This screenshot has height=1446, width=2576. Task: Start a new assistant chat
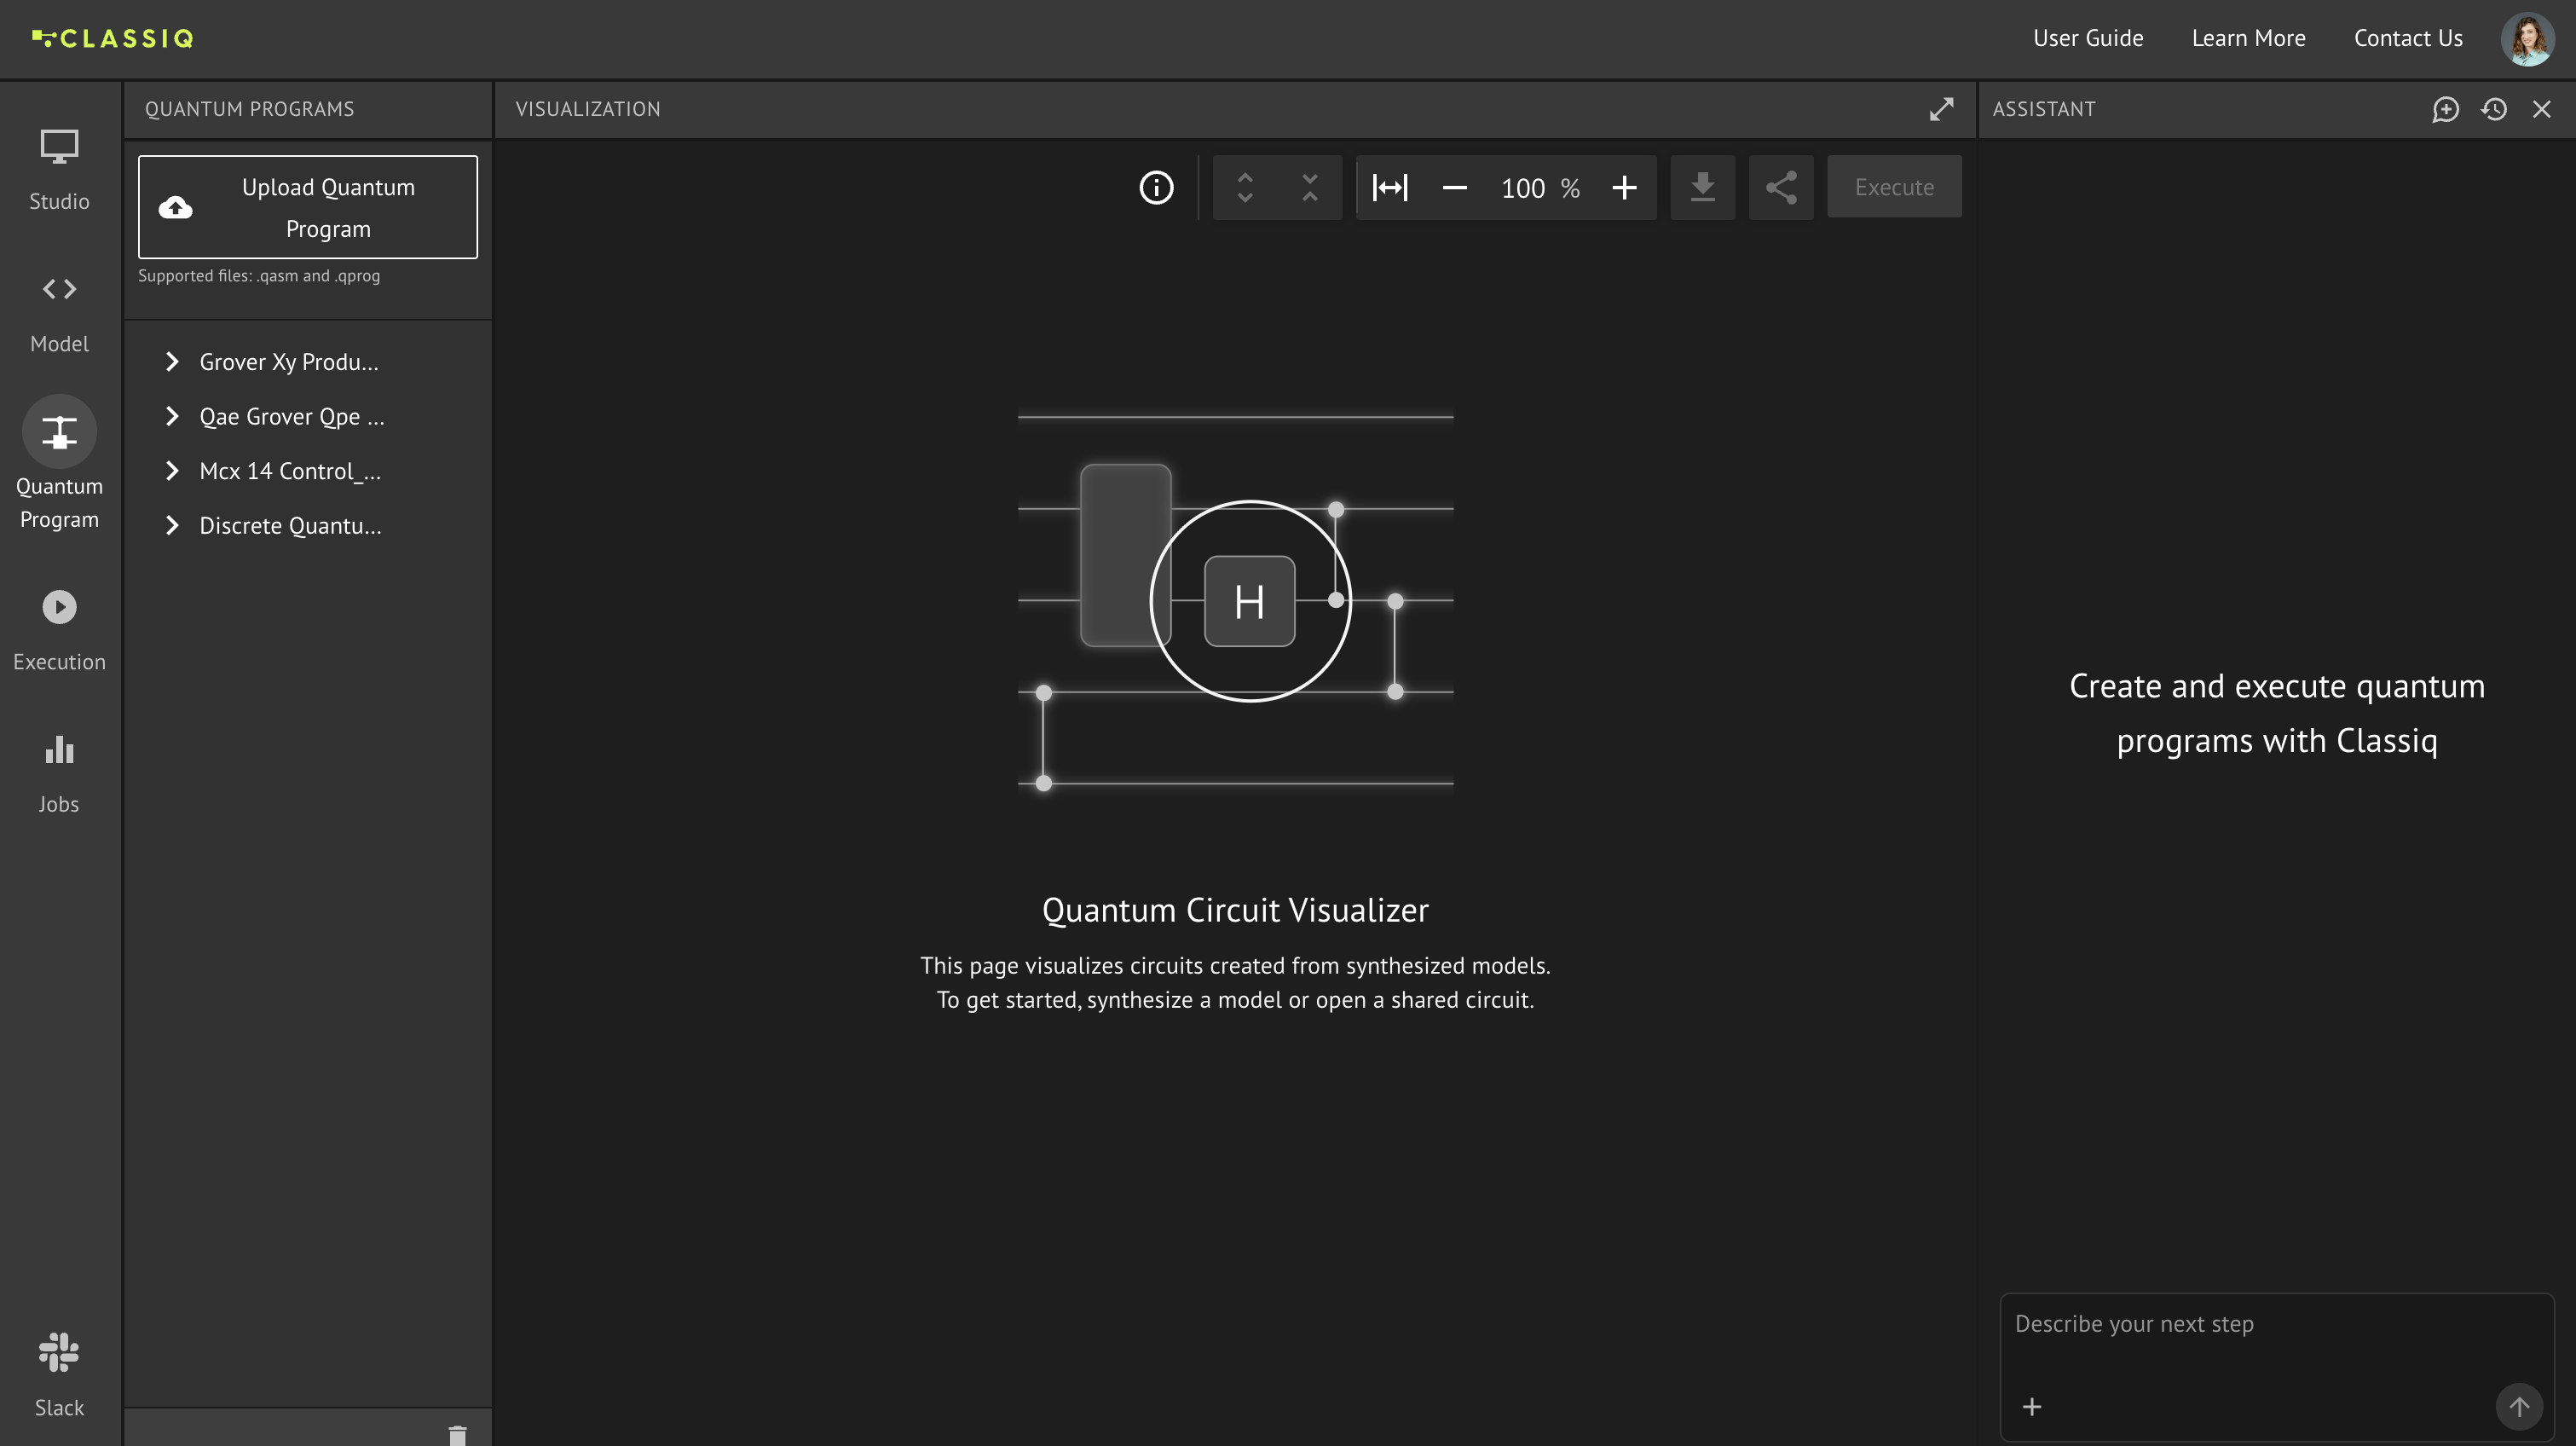(x=2446, y=109)
